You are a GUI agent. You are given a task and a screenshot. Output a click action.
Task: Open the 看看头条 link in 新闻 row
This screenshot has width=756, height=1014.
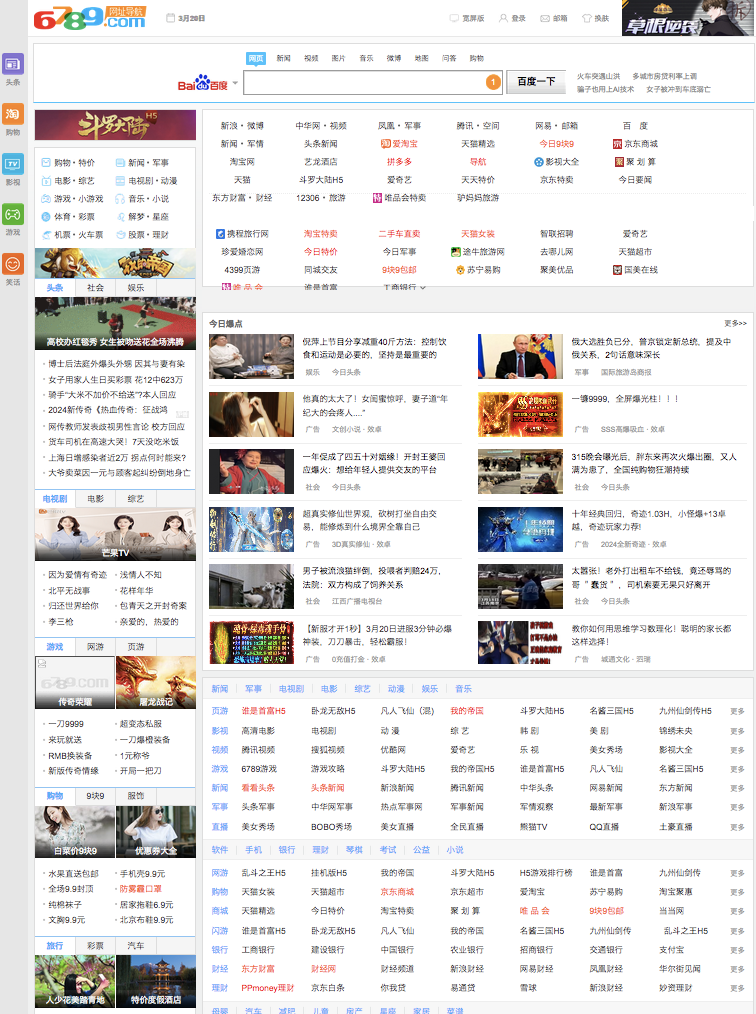point(257,788)
